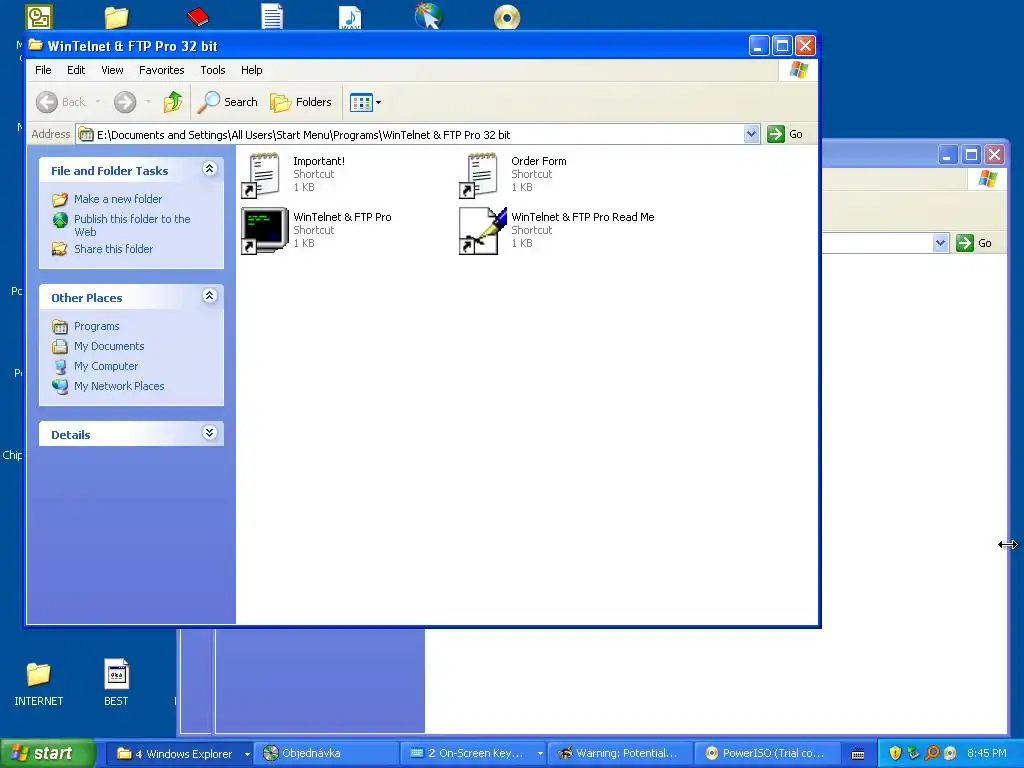1024x768 pixels.
Task: Open My Network Places link
Action: click(119, 386)
